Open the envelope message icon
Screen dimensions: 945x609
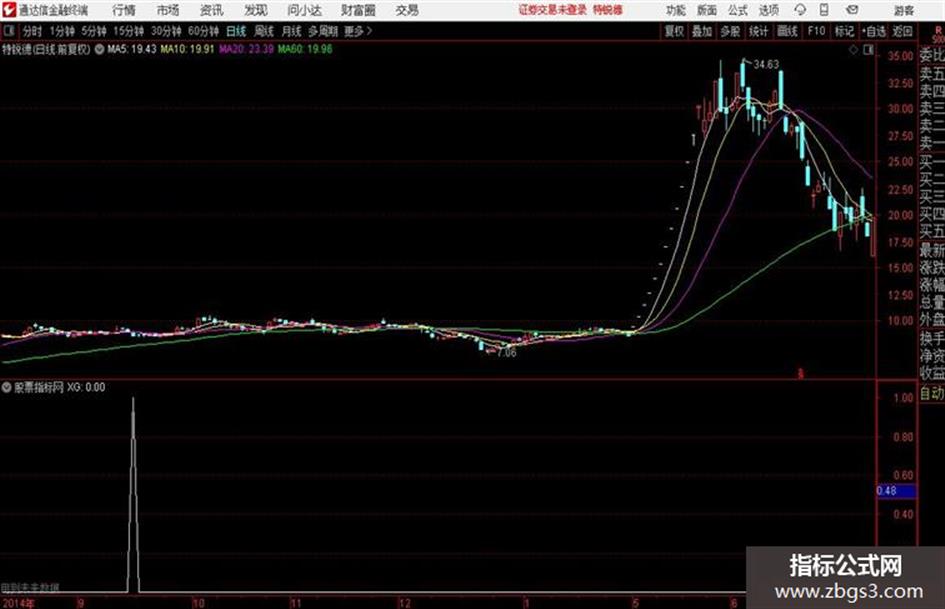tap(852, 10)
